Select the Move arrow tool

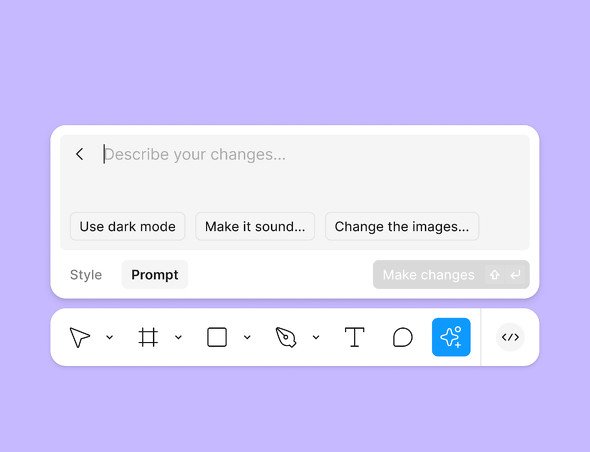[79, 337]
